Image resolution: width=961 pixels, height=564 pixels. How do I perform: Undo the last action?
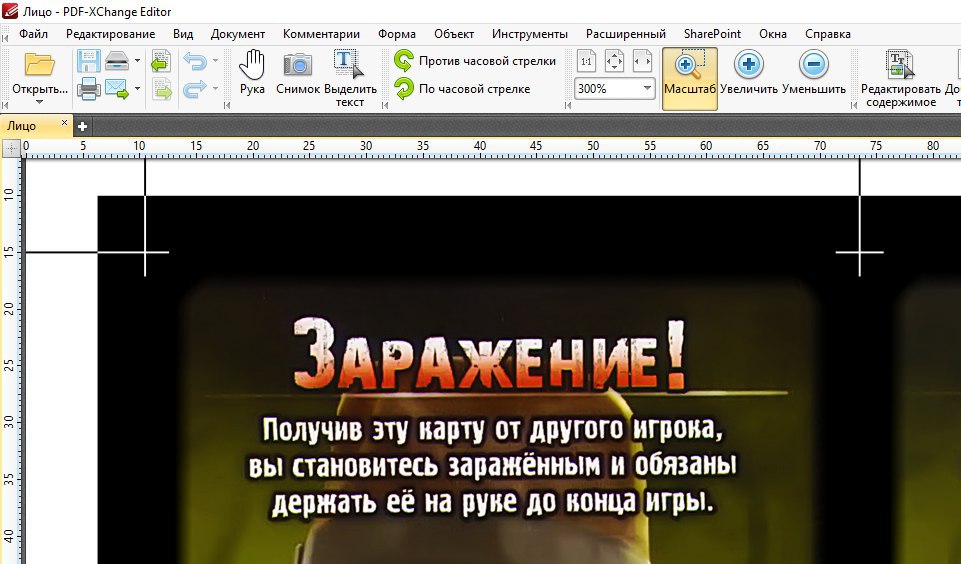[195, 61]
